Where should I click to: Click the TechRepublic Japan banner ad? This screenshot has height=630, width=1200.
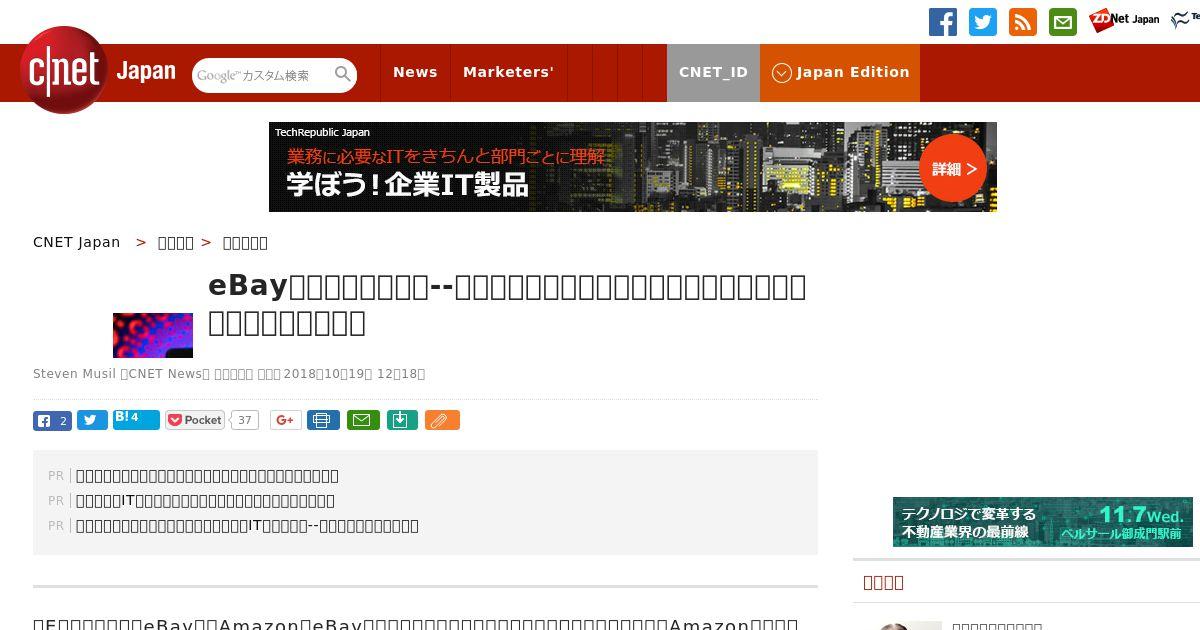(x=633, y=167)
